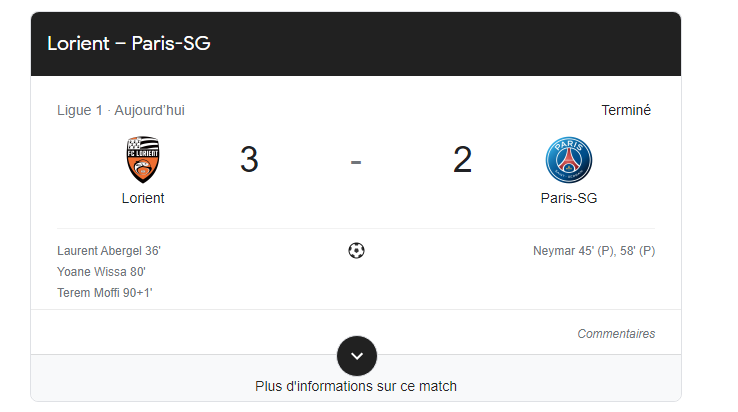Click the Lorient – Paris-SG match header
738x412 pixels.
[x=128, y=44]
